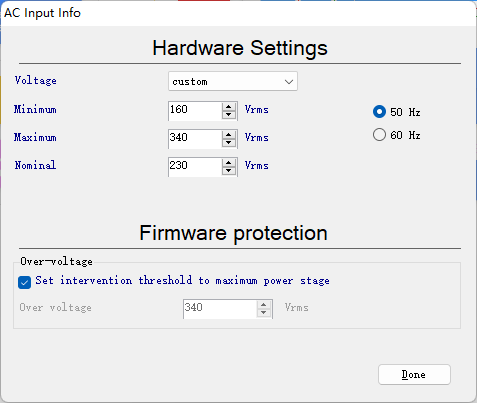Image resolution: width=477 pixels, height=403 pixels.
Task: Select the 60 Hz frequency option
Action: (396, 135)
